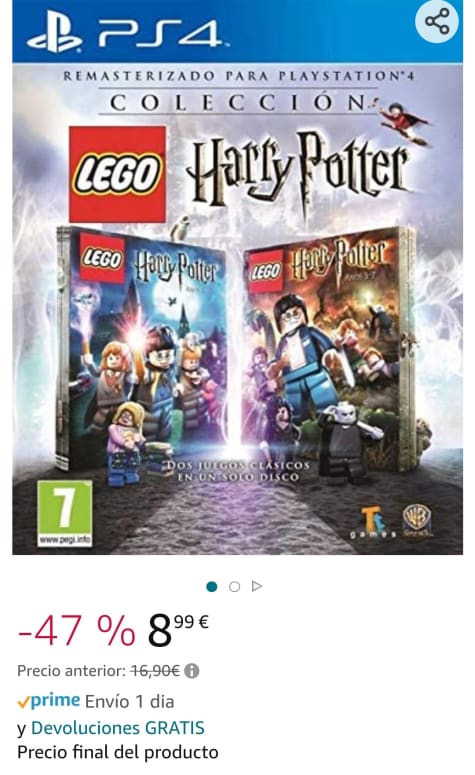Switch to the second image carousel dot
Viewport: 475px width, 775px height.
point(234,587)
